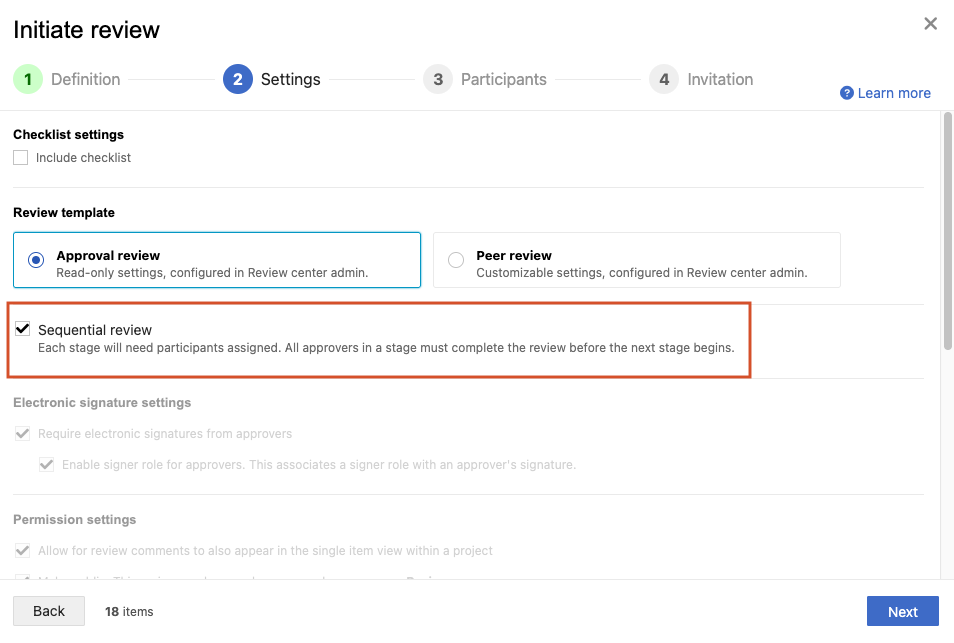Click the Back button

(49, 611)
